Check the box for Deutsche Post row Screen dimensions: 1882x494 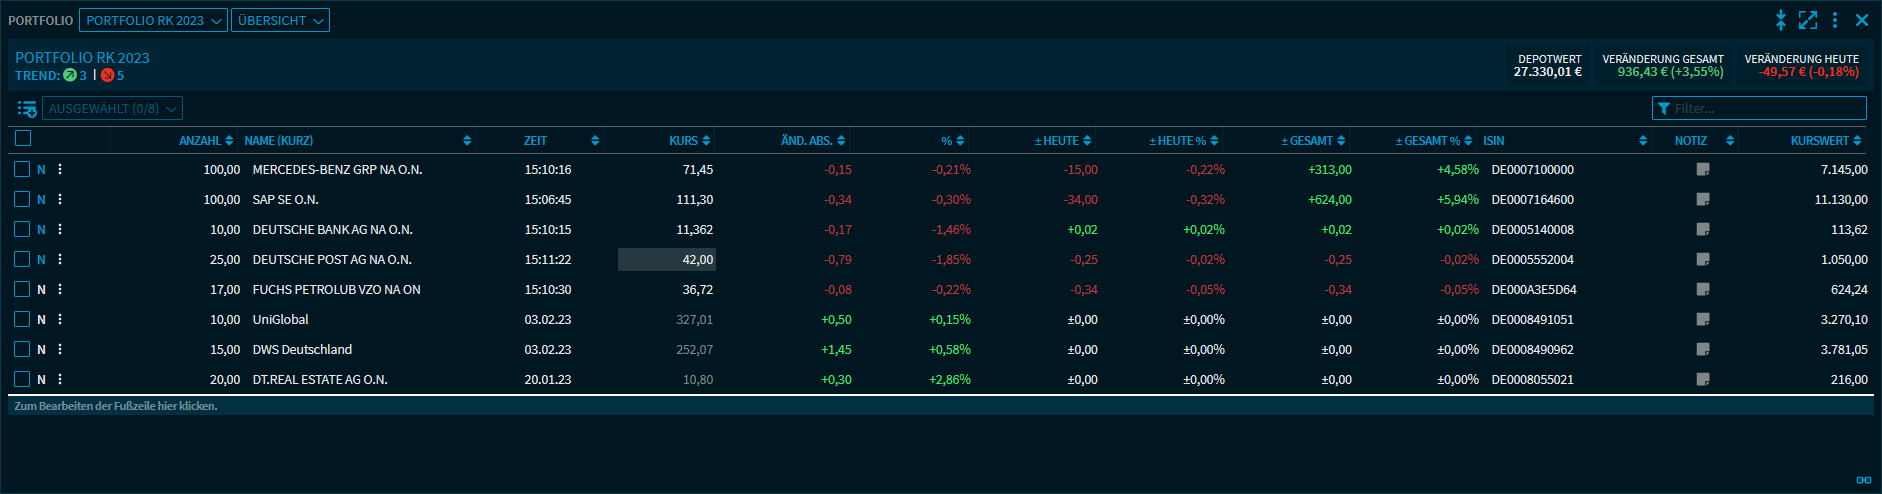tap(22, 260)
